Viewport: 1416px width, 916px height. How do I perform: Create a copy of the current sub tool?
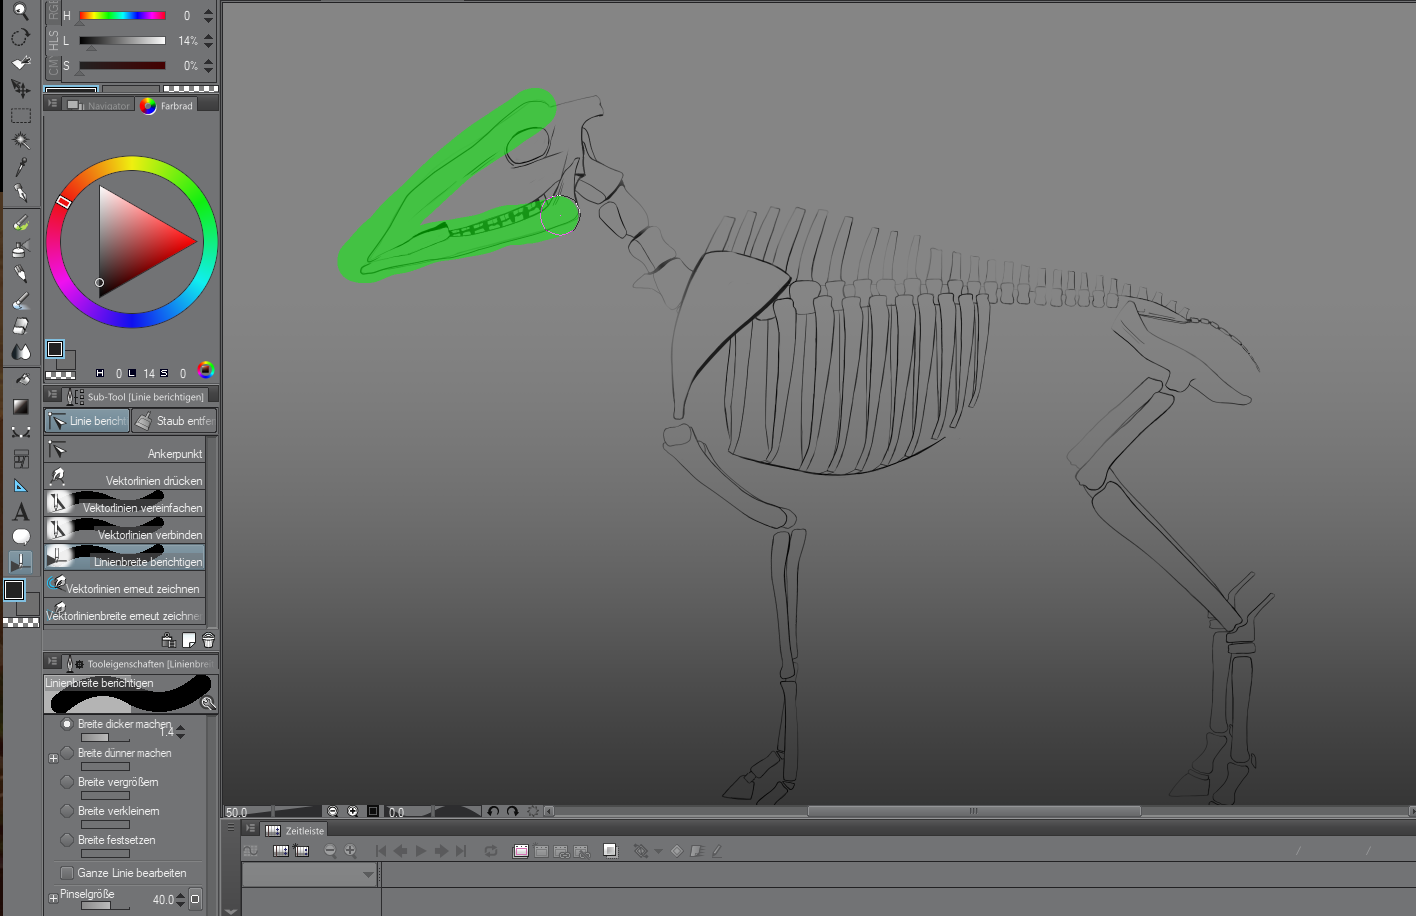coord(188,640)
